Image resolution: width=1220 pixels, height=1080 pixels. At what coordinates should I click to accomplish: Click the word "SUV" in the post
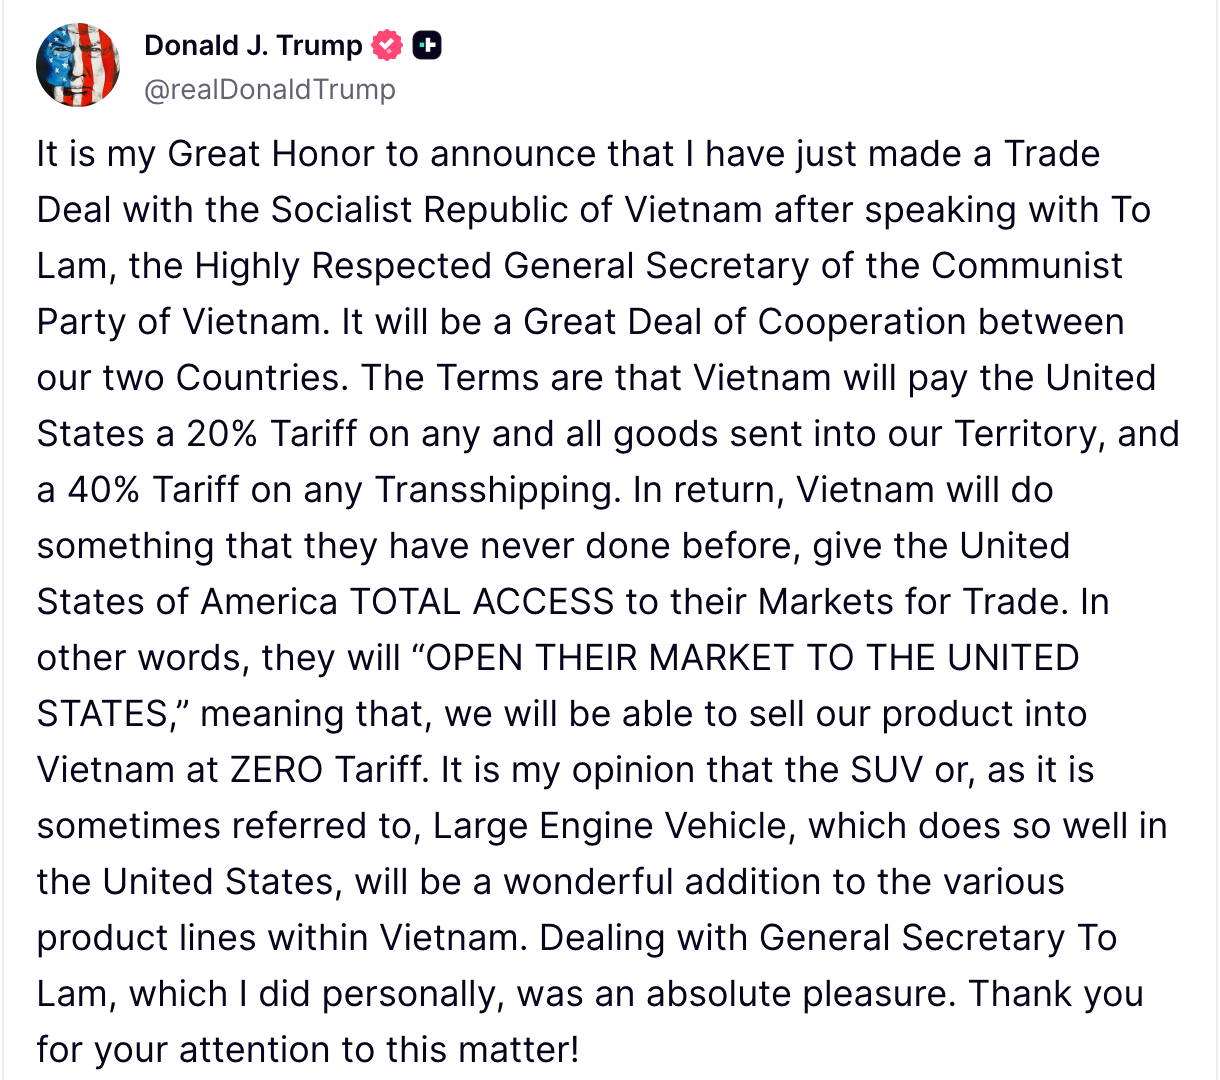(x=887, y=770)
